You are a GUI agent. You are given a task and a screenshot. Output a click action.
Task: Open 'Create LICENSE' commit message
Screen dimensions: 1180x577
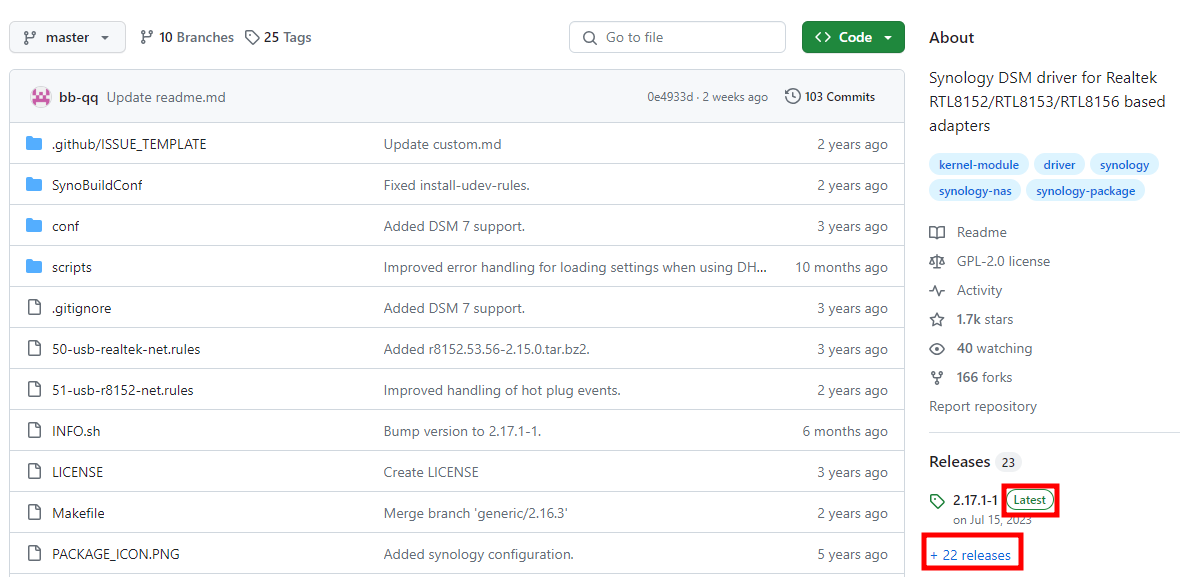431,472
